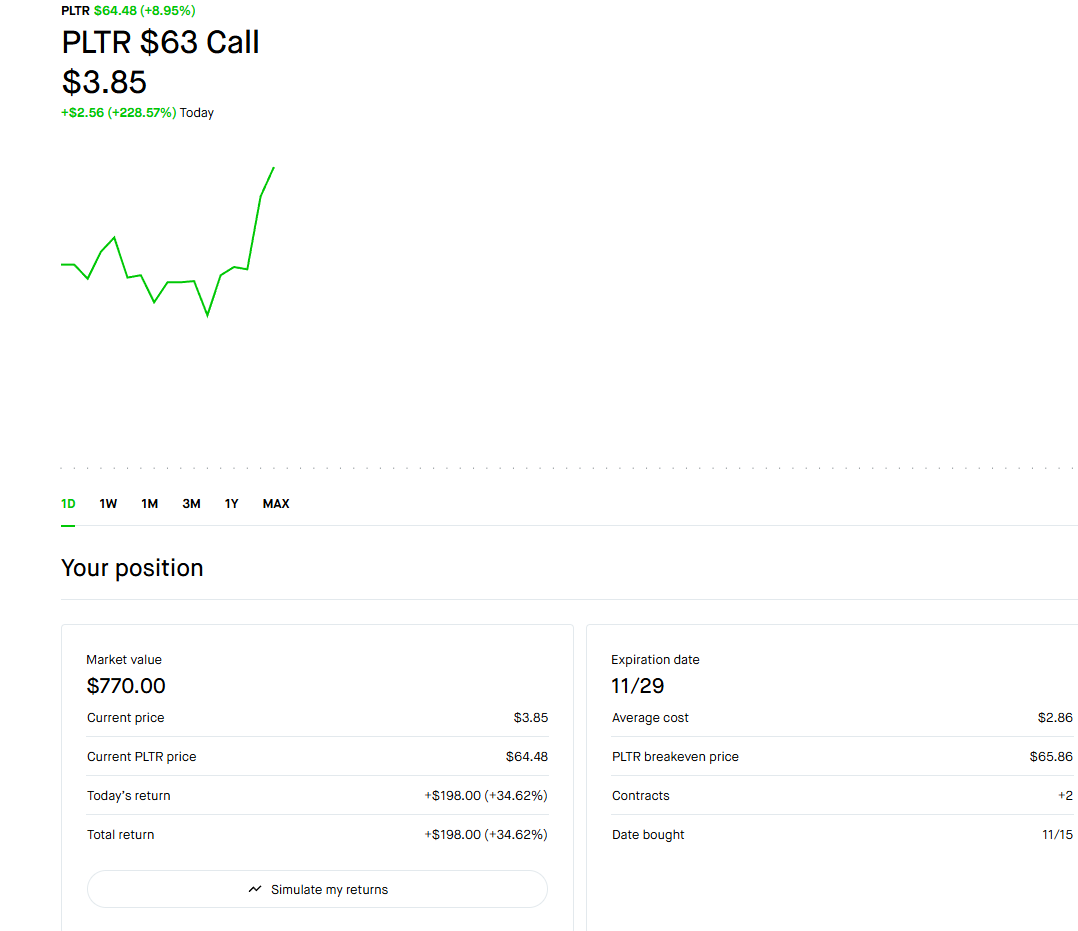Click the Market value $770.00 amount

[126, 686]
